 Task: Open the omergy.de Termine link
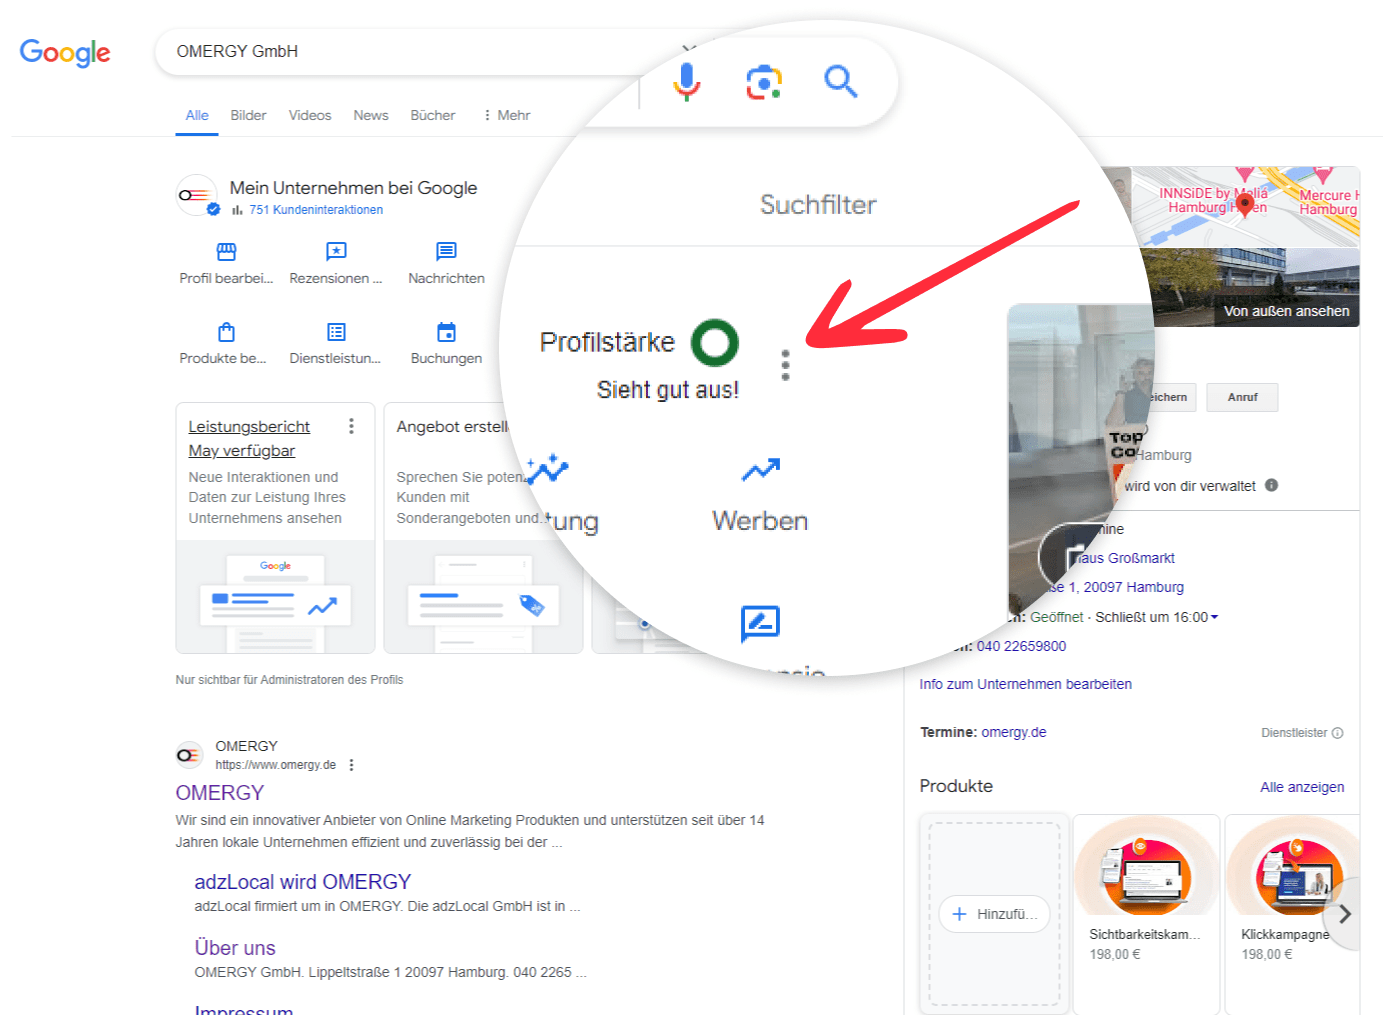click(x=1014, y=732)
